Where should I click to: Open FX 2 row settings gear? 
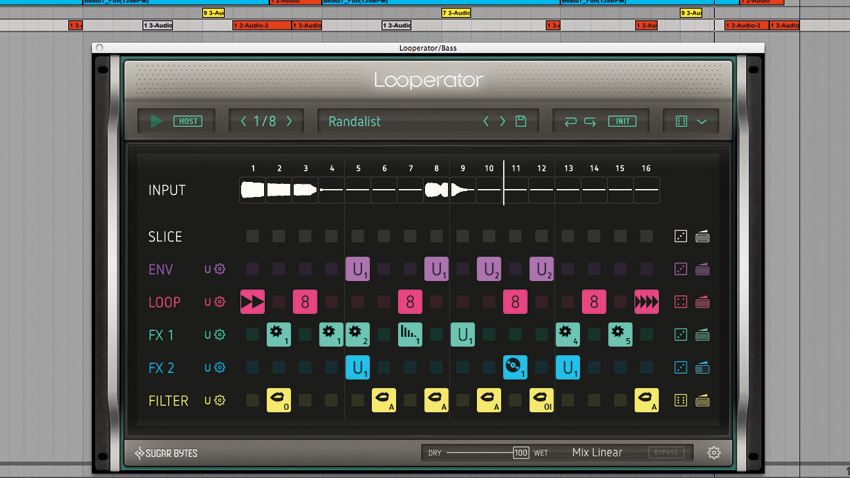tap(220, 367)
